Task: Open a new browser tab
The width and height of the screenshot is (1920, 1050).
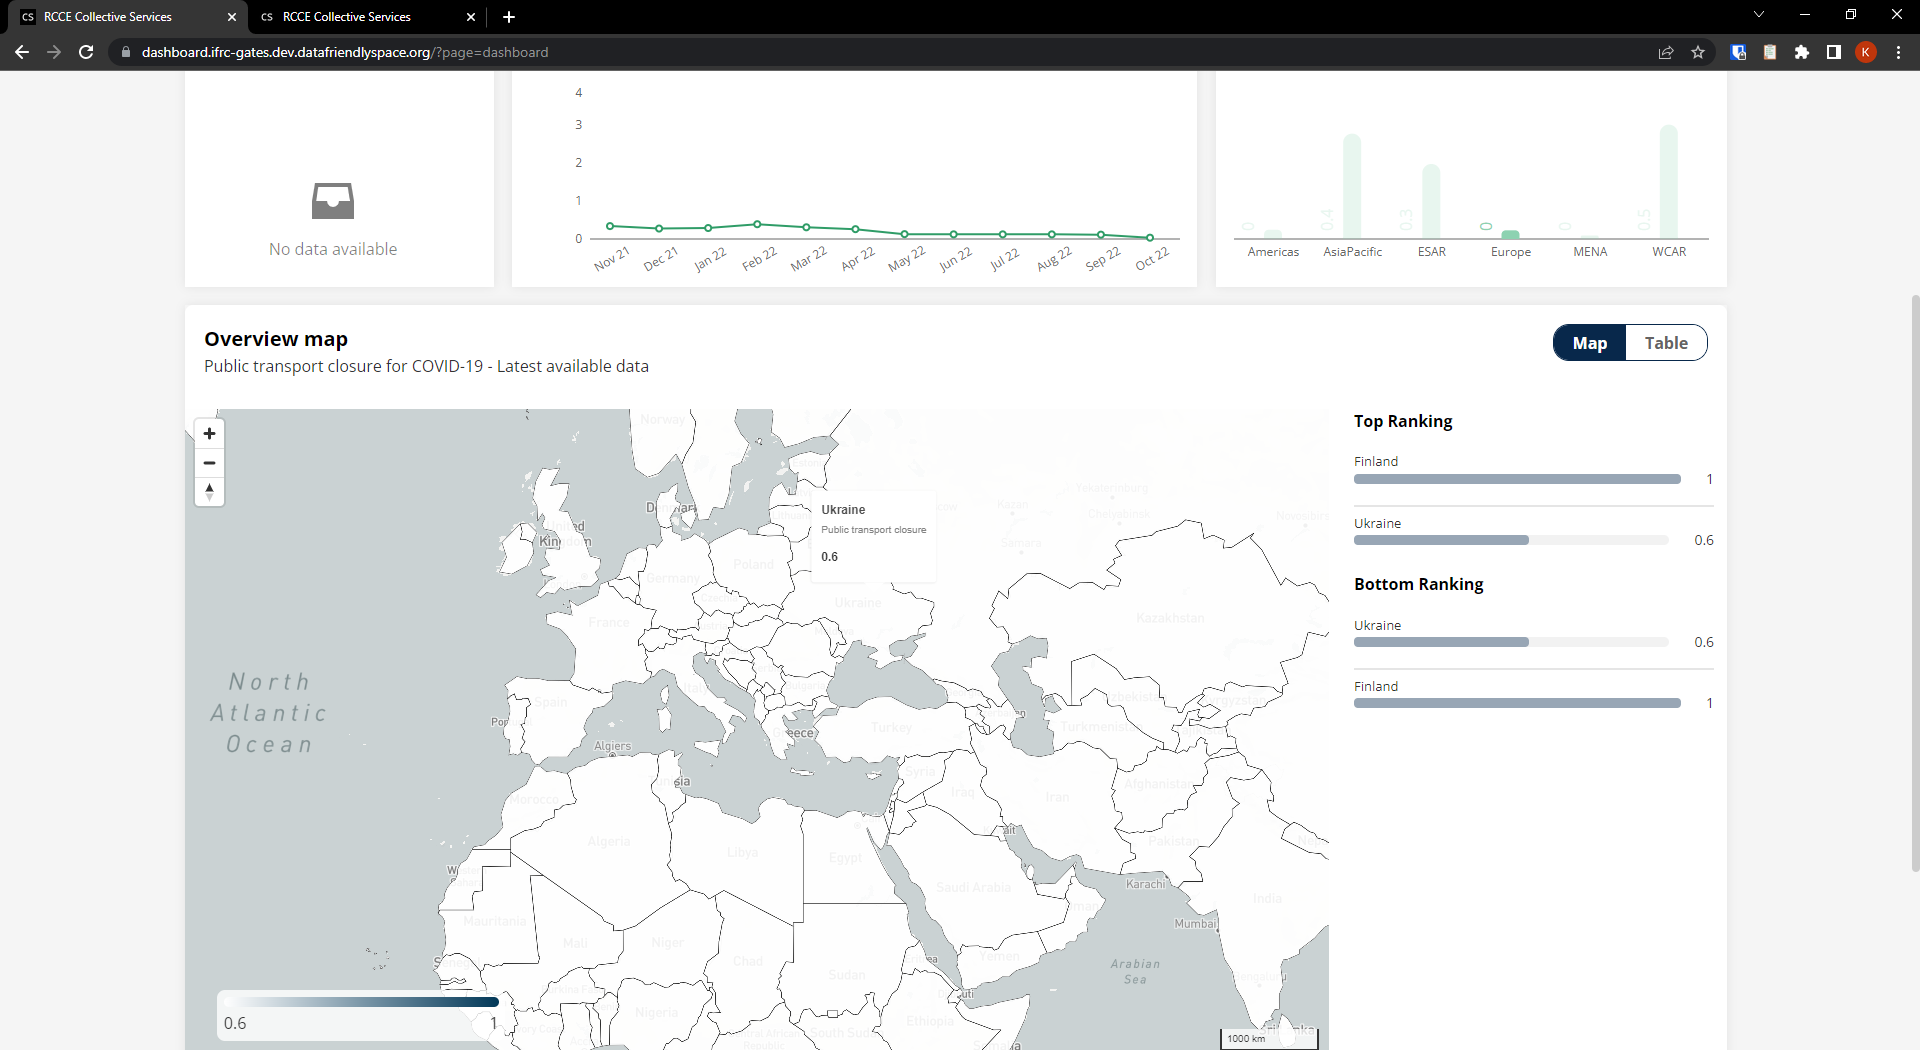Action: click(x=508, y=17)
